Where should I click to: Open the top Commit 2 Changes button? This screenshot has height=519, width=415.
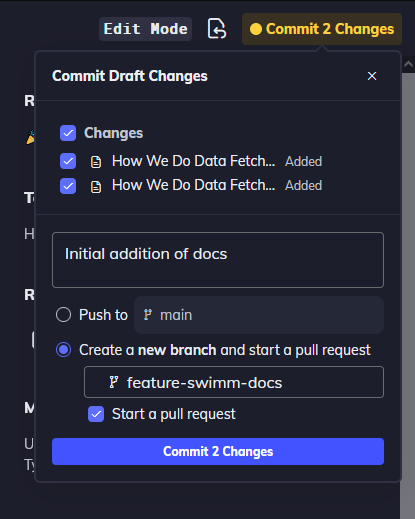click(322, 29)
